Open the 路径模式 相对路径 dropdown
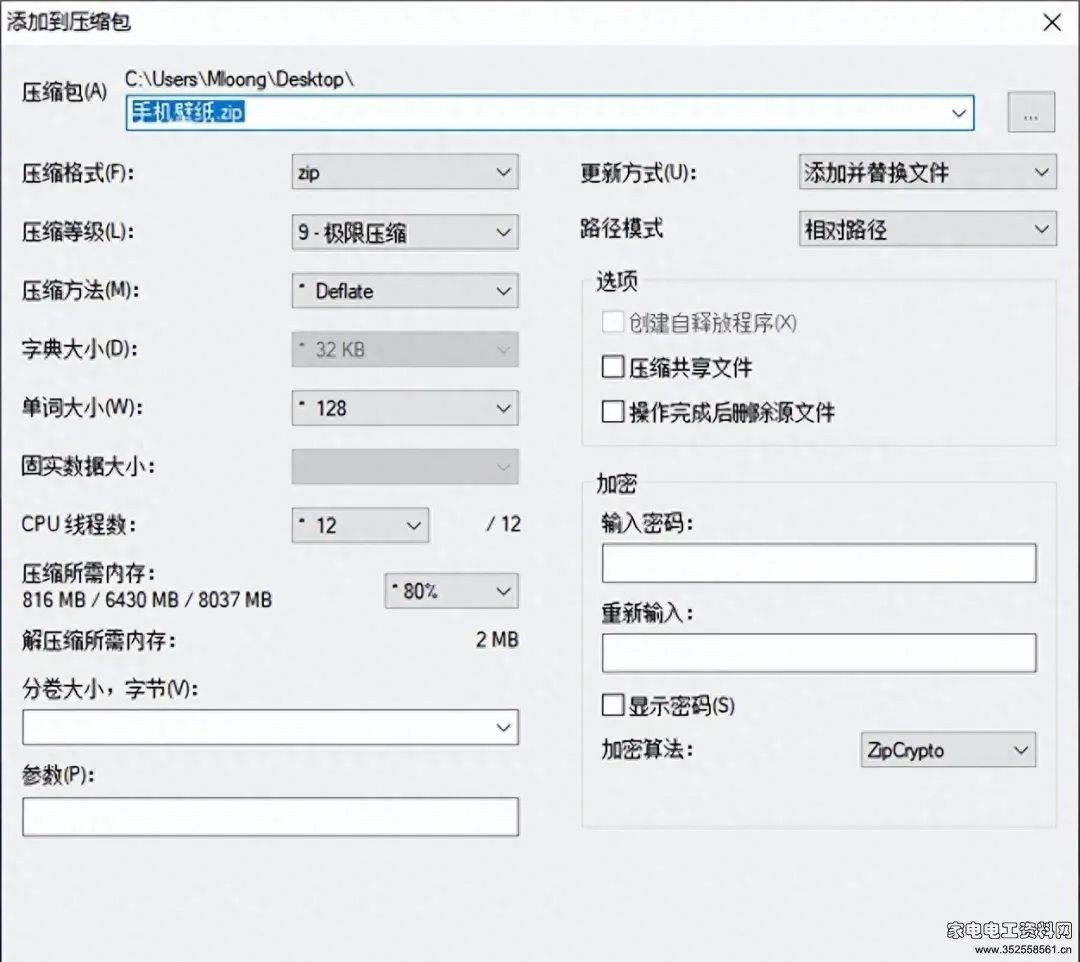 927,230
